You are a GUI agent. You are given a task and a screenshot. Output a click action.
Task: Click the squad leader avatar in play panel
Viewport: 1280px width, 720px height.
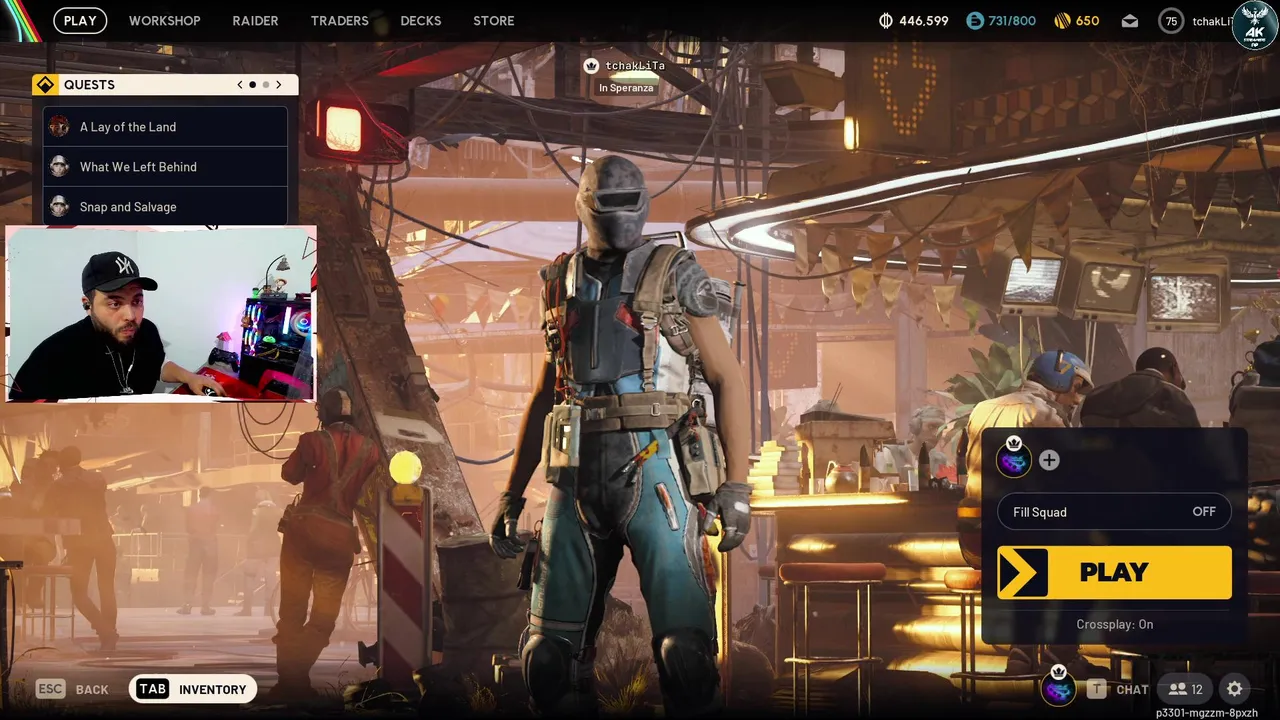click(1013, 459)
